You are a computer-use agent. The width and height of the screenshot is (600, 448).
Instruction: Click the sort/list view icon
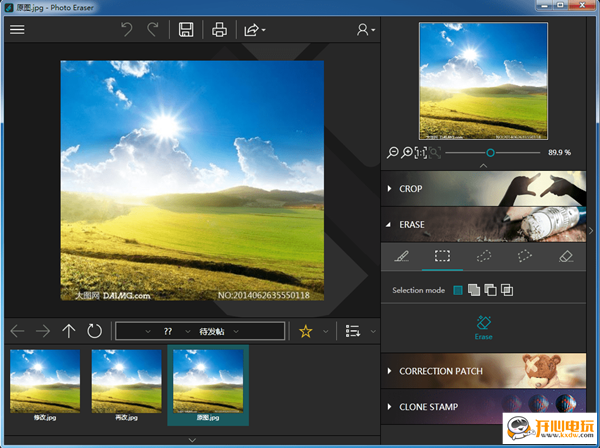(353, 331)
